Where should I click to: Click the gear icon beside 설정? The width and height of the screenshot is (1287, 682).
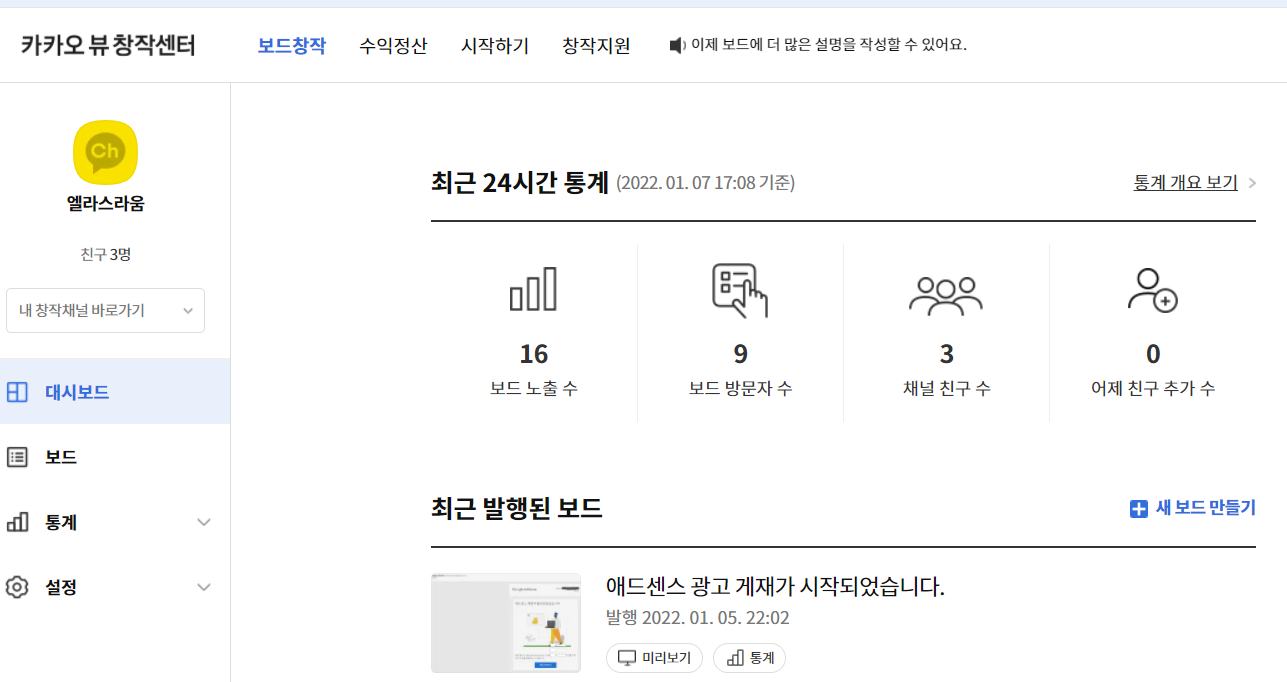17,587
